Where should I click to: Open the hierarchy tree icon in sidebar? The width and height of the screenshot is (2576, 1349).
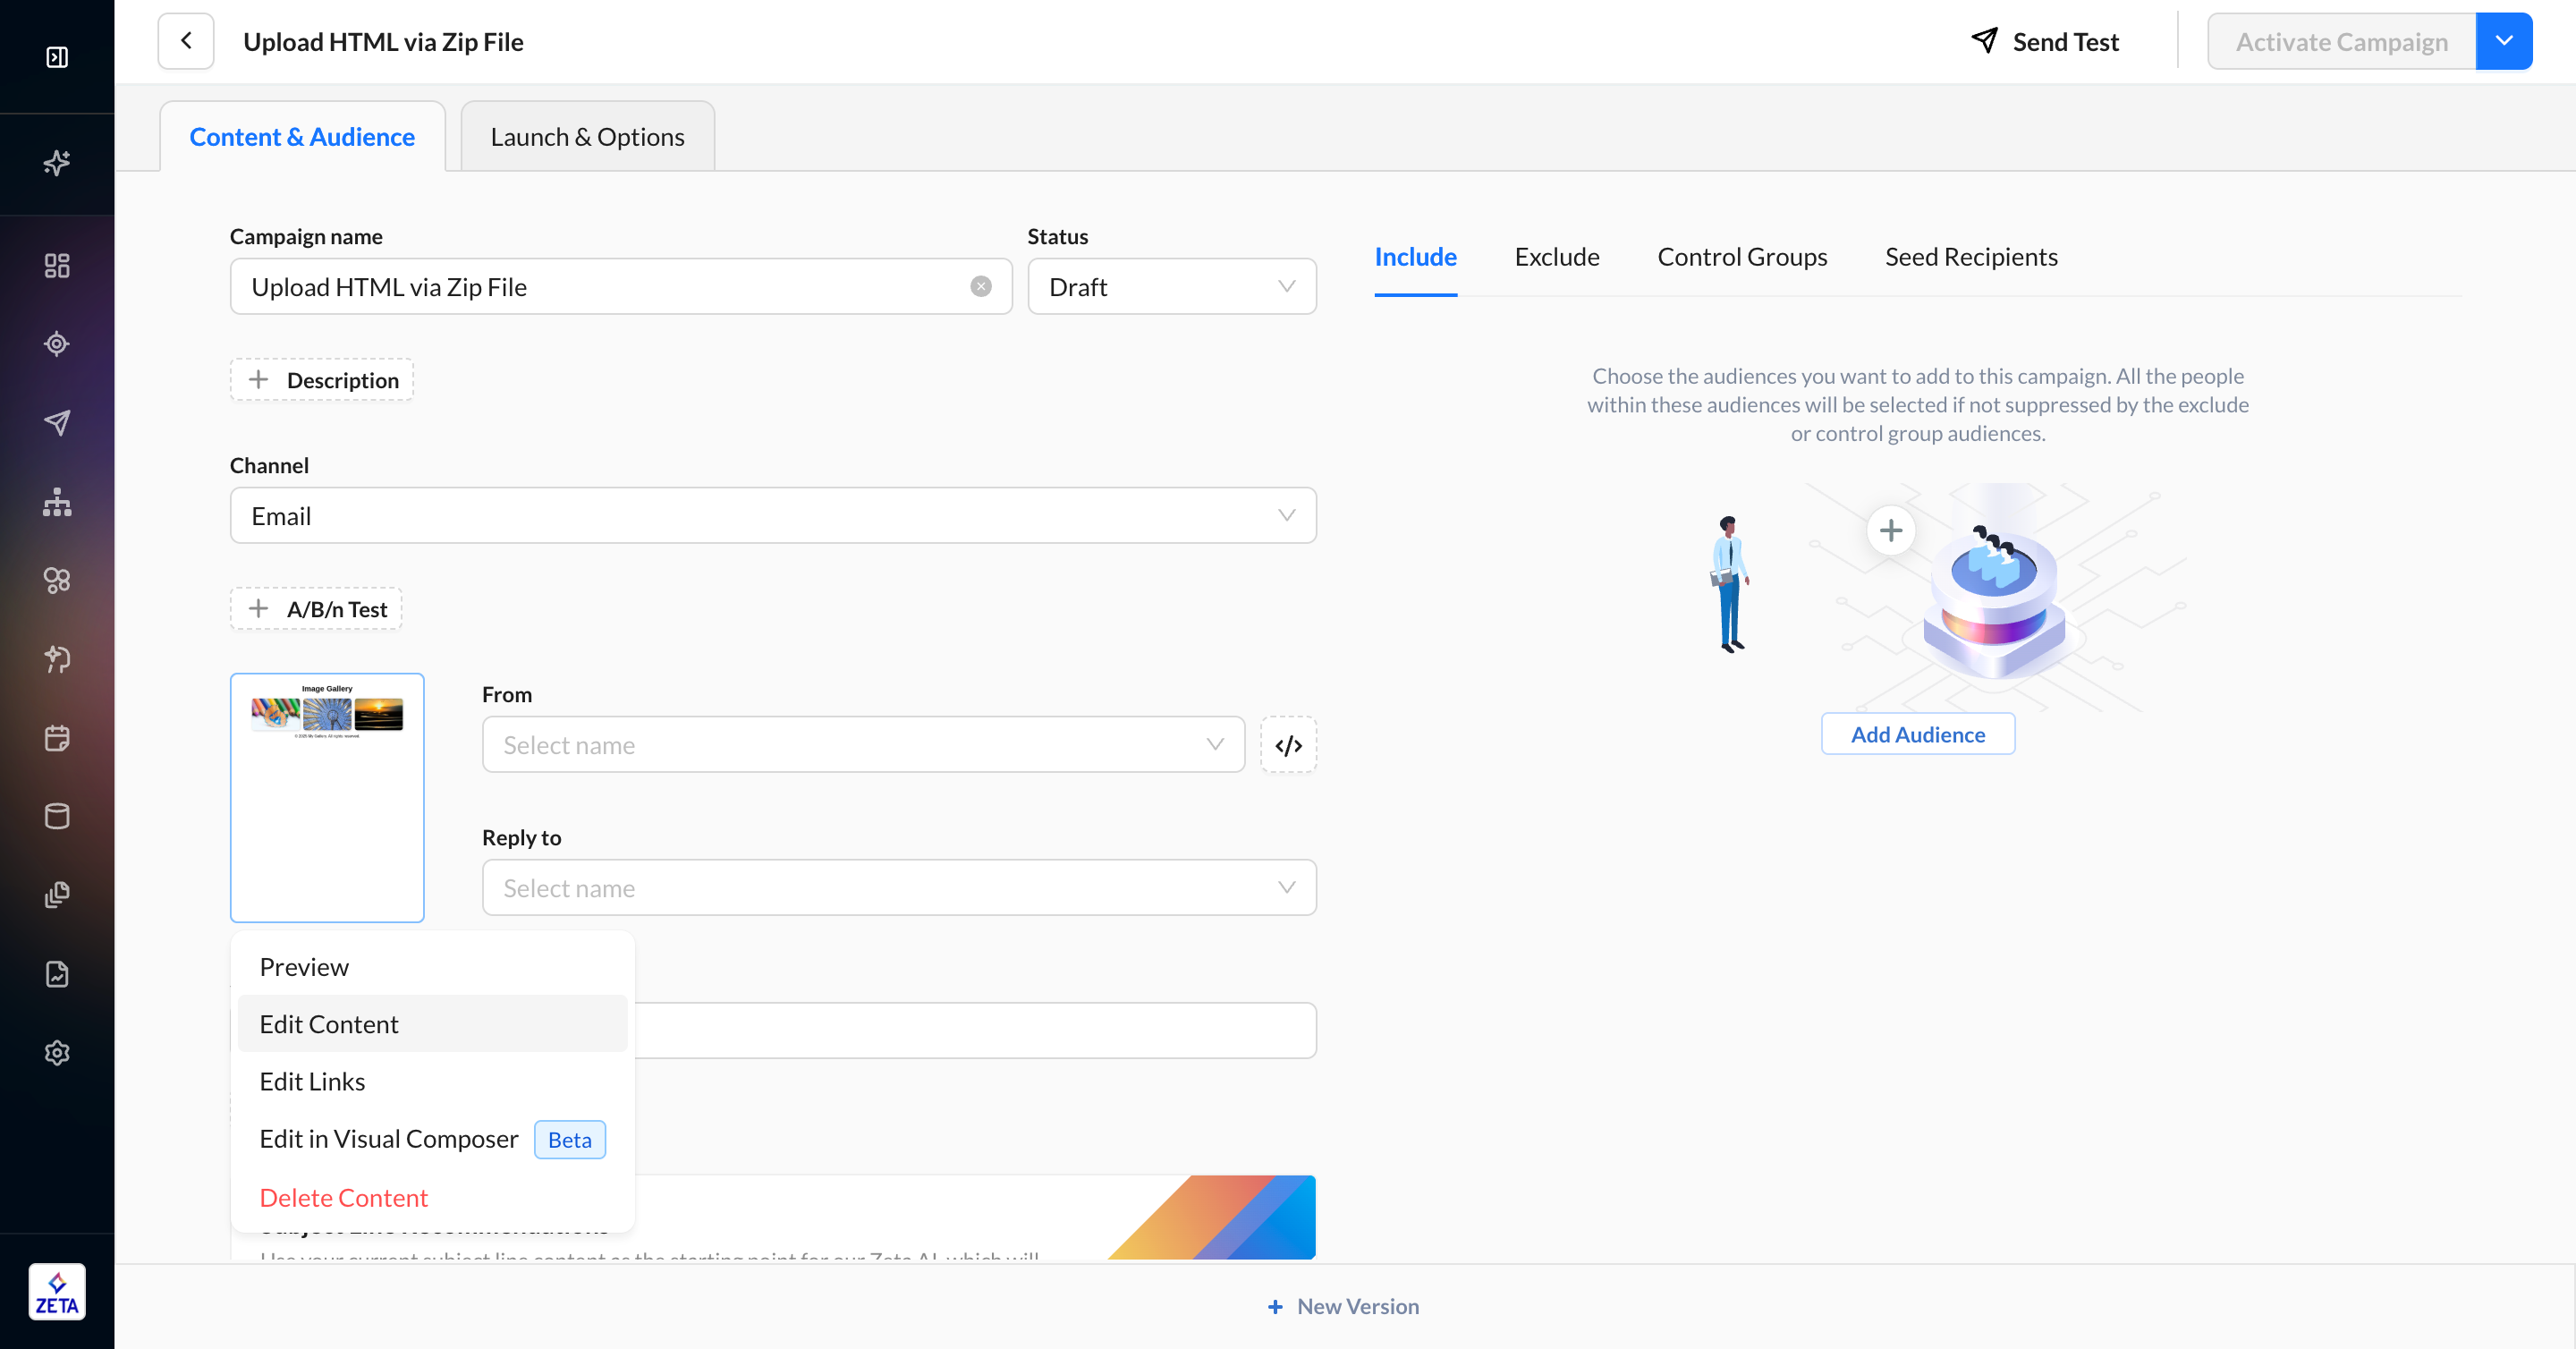(x=57, y=501)
